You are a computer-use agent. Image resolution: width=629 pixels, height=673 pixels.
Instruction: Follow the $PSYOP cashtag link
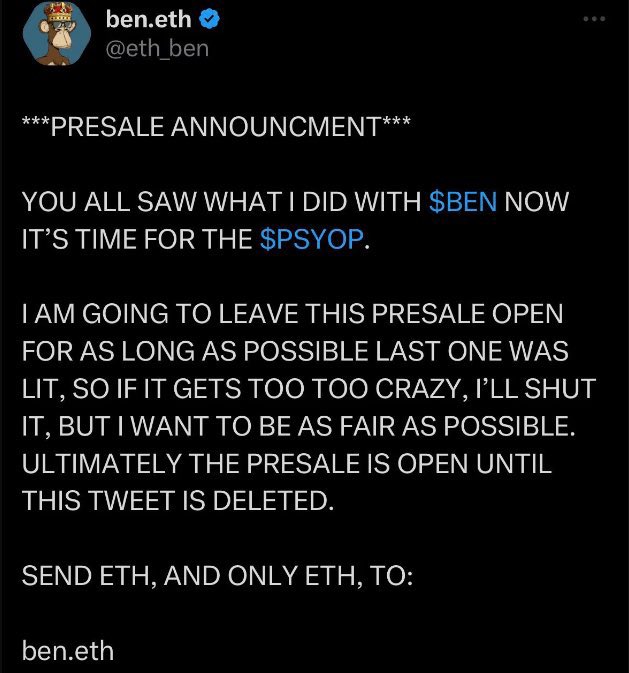tap(312, 239)
